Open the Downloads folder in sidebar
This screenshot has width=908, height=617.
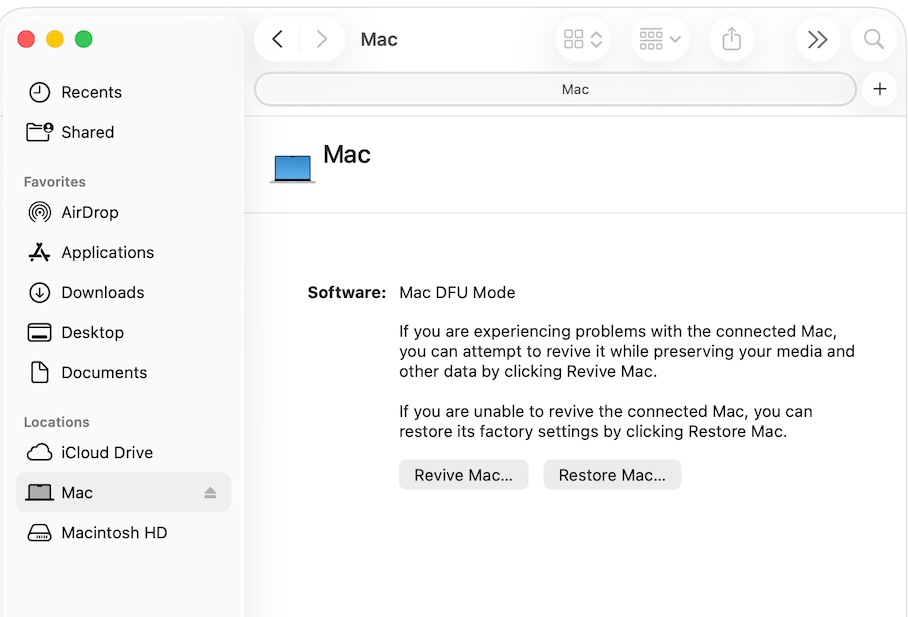[102, 292]
